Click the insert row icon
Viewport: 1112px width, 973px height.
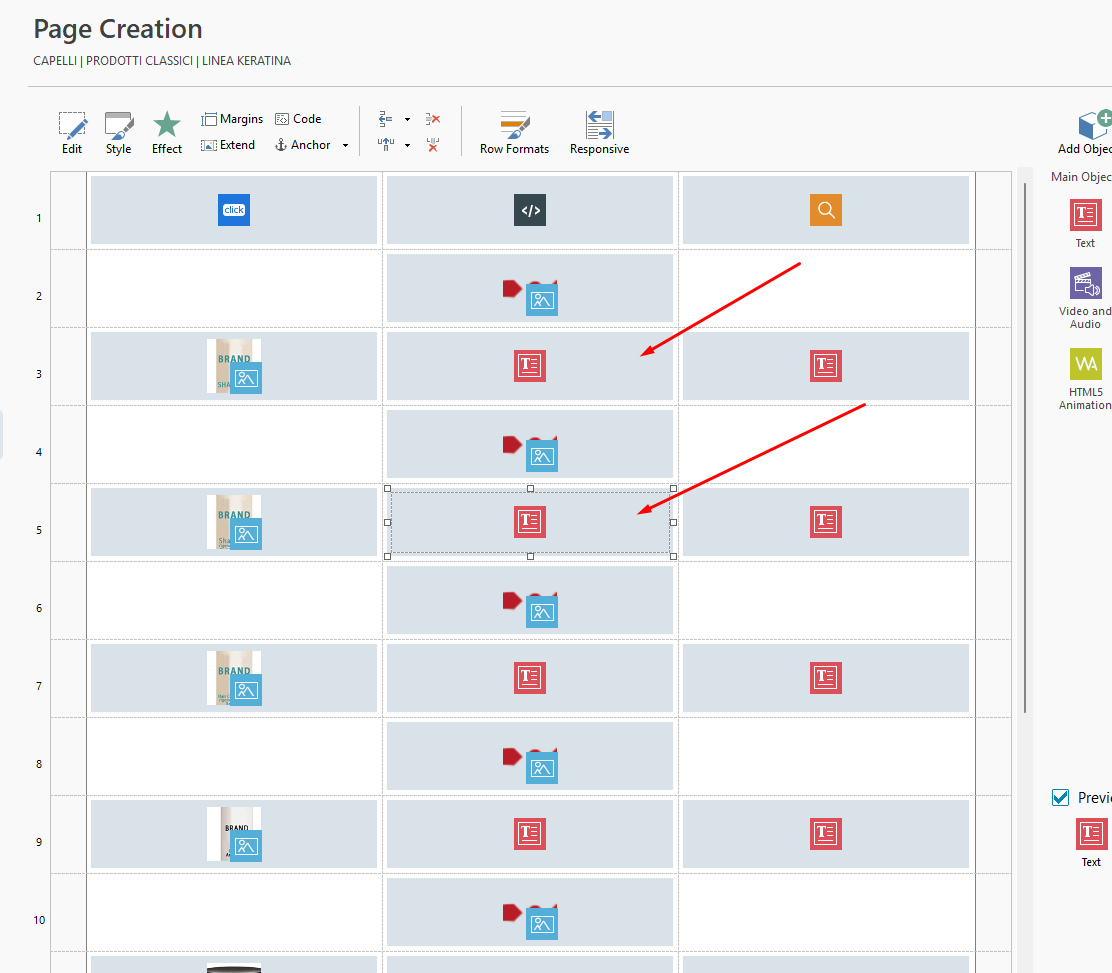pyautogui.click(x=386, y=118)
